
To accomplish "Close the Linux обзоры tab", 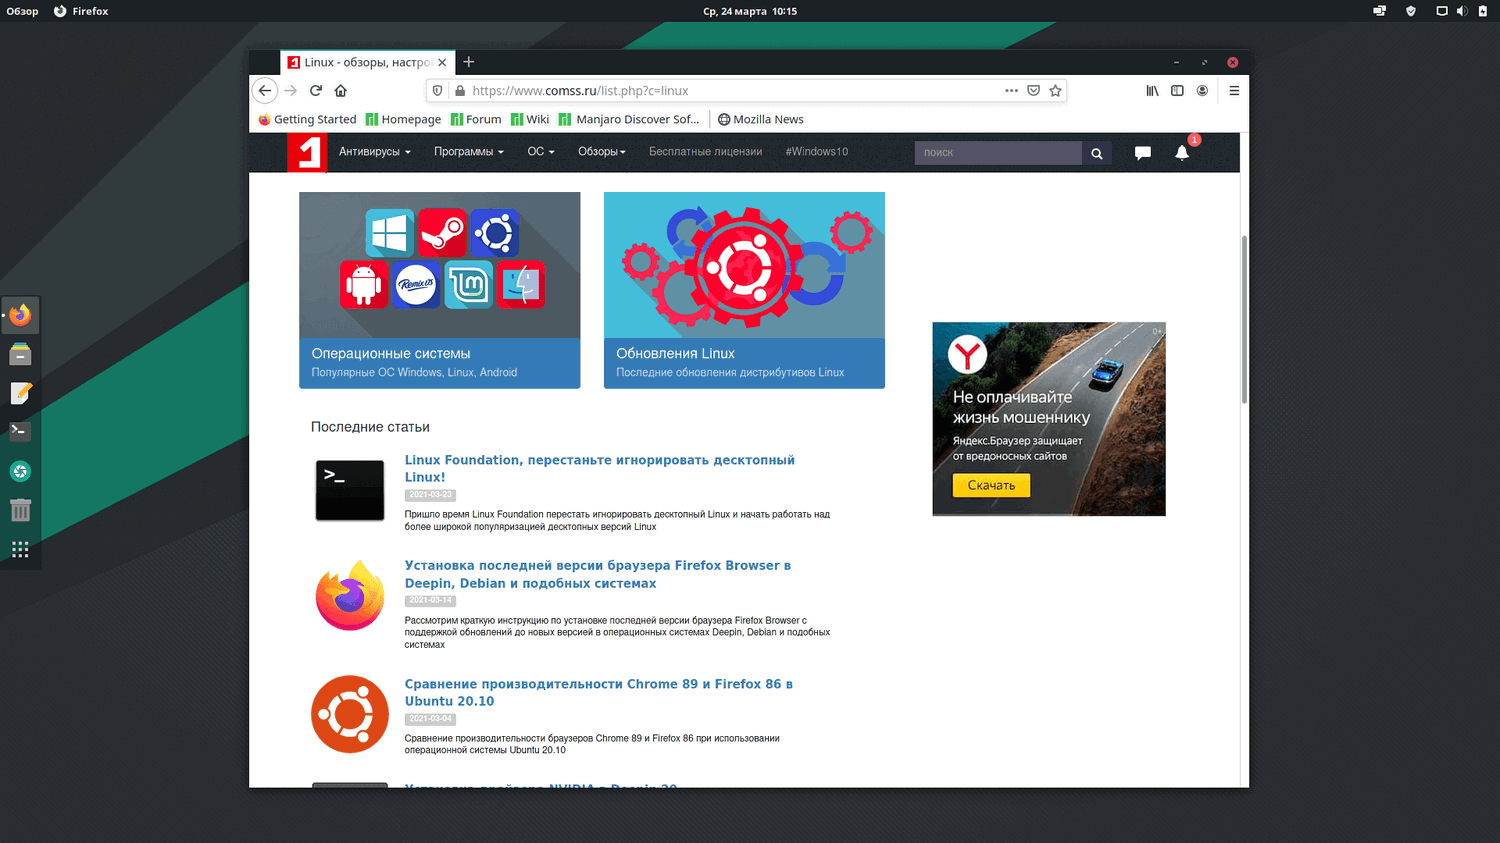I will [442, 62].
